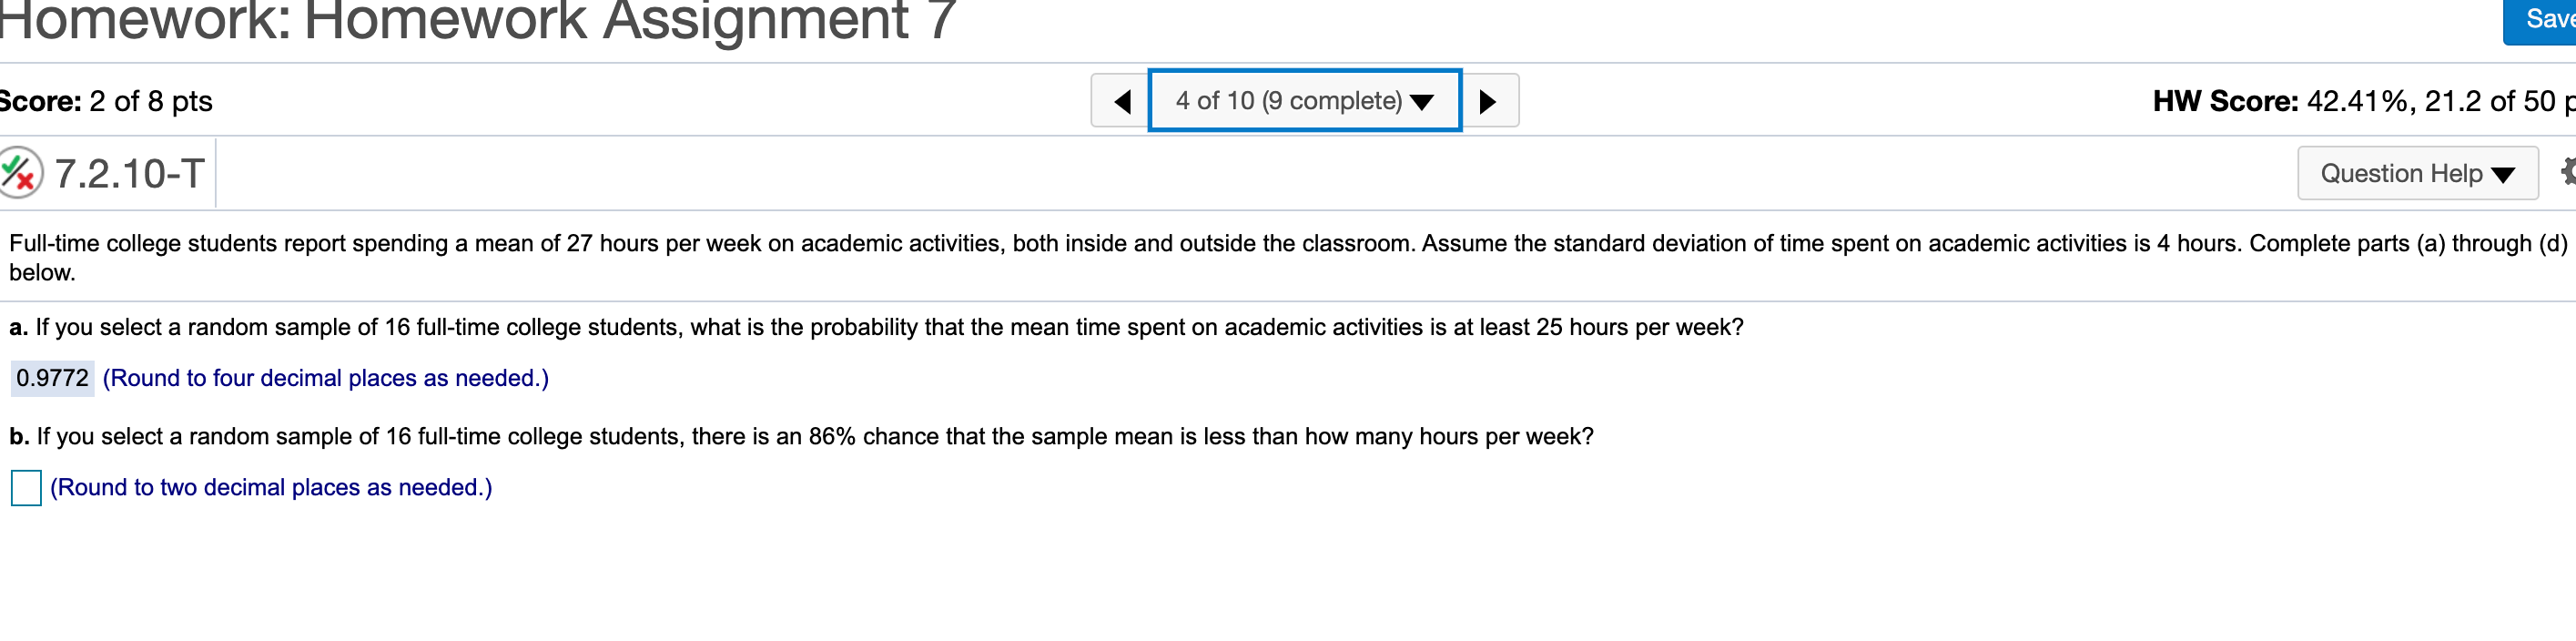Go to the next question arrow

tap(1488, 101)
